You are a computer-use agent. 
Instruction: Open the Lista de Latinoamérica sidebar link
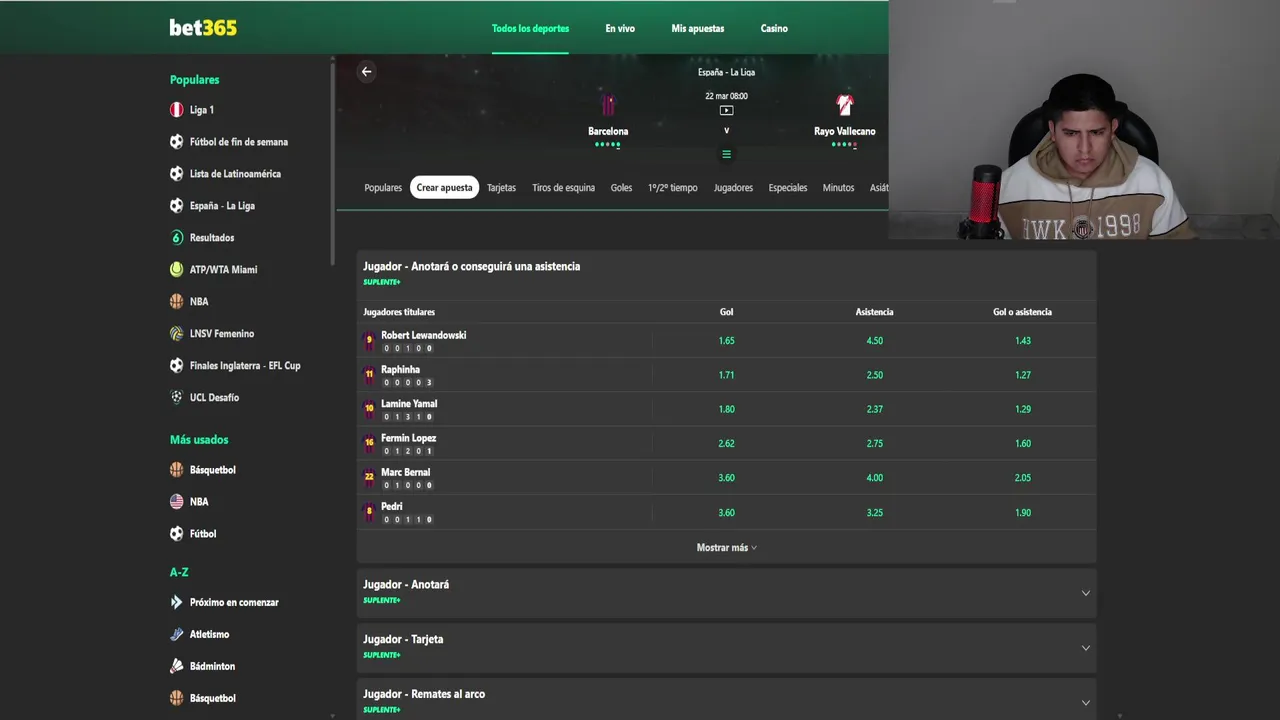tap(235, 174)
